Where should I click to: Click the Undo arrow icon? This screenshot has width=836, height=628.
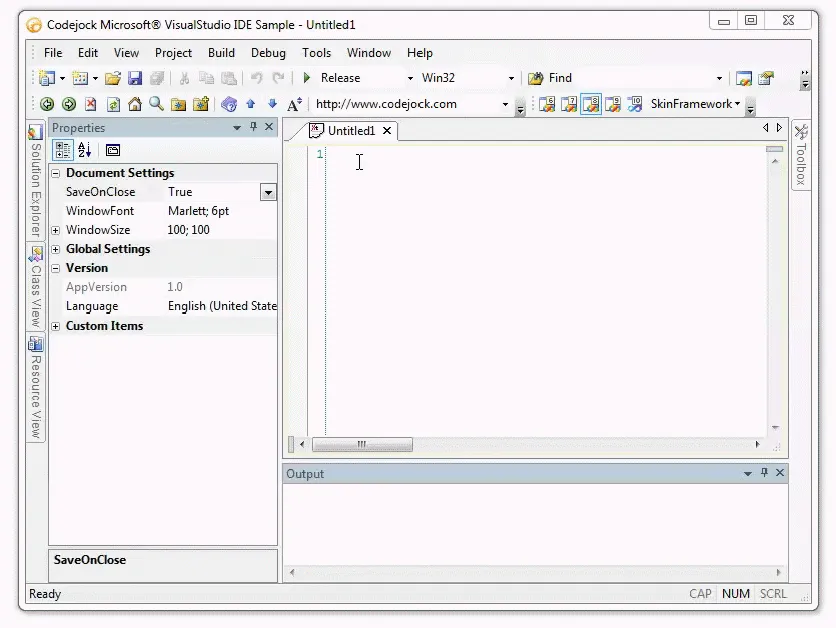[x=256, y=78]
